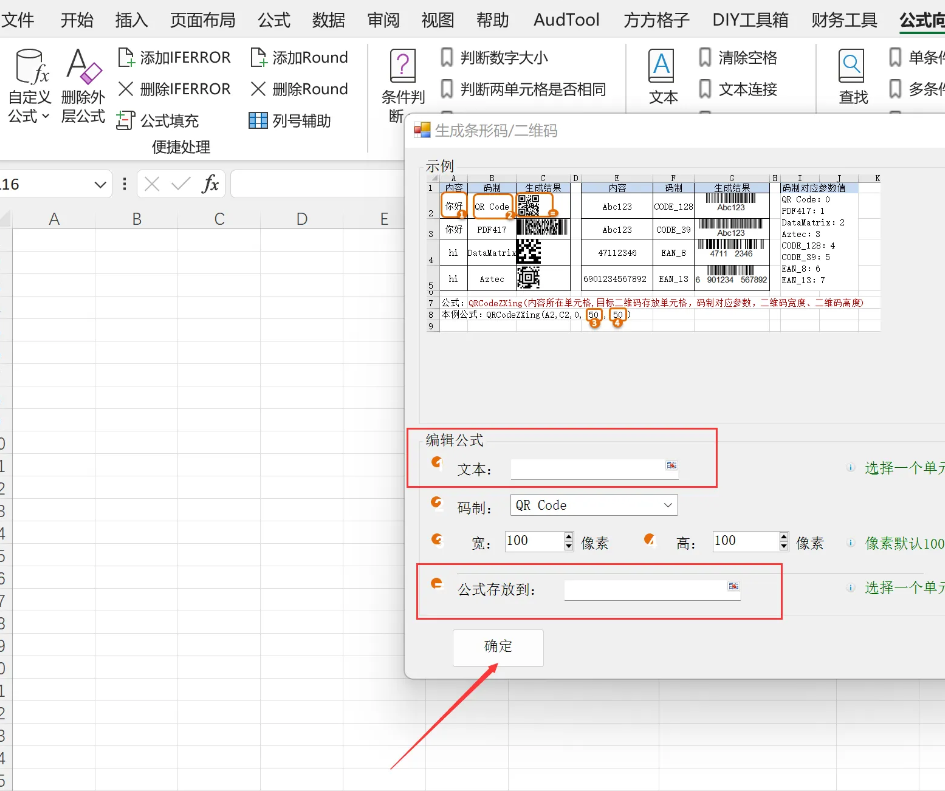Click the 确定 confirm button

click(x=498, y=647)
